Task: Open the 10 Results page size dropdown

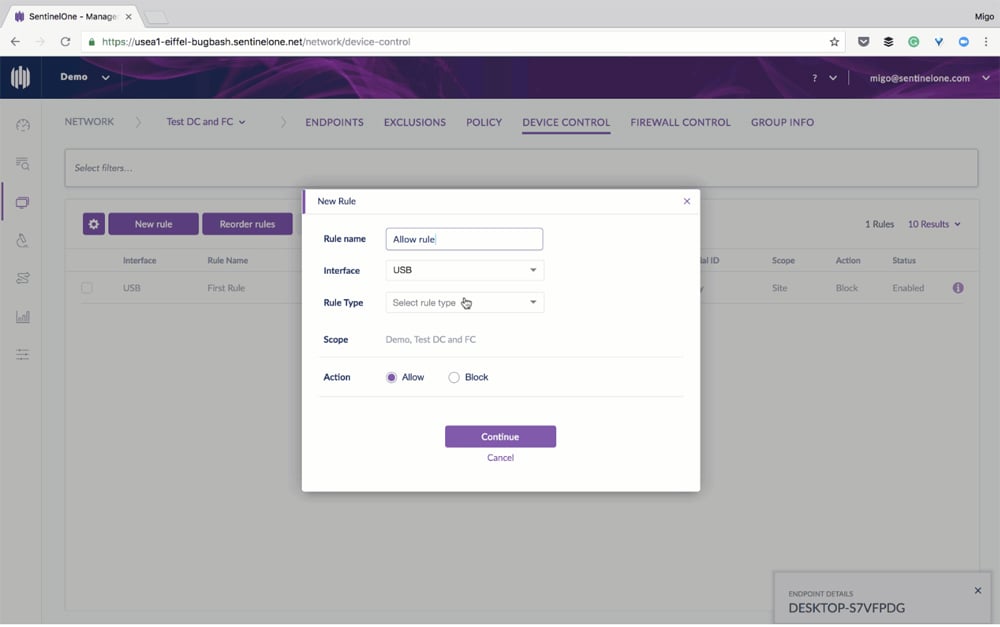Action: tap(934, 224)
